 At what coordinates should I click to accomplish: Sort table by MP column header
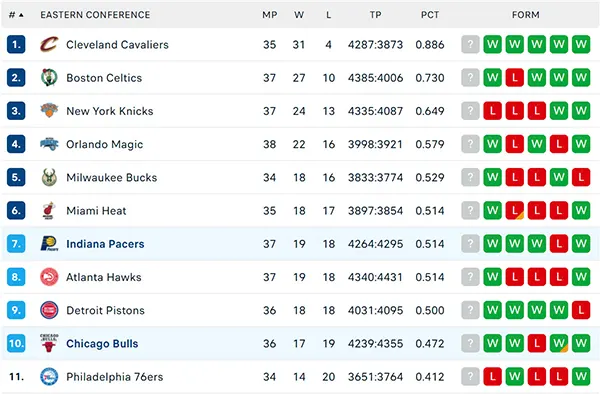click(x=269, y=15)
